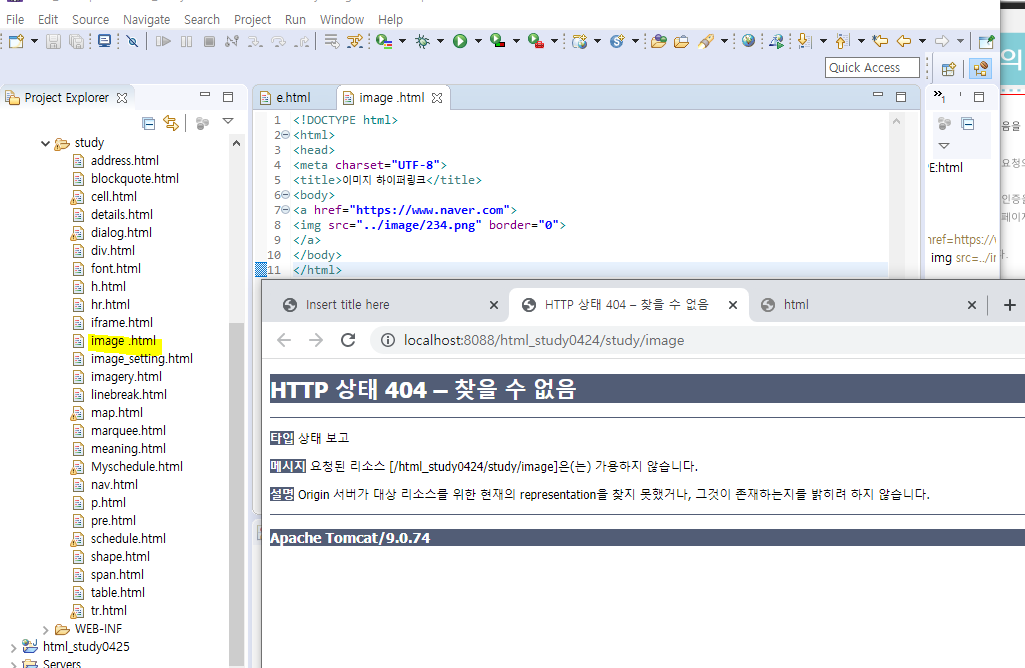Toggle Link with Editor in Project Explorer
Image resolution: width=1025 pixels, height=668 pixels.
coord(171,123)
